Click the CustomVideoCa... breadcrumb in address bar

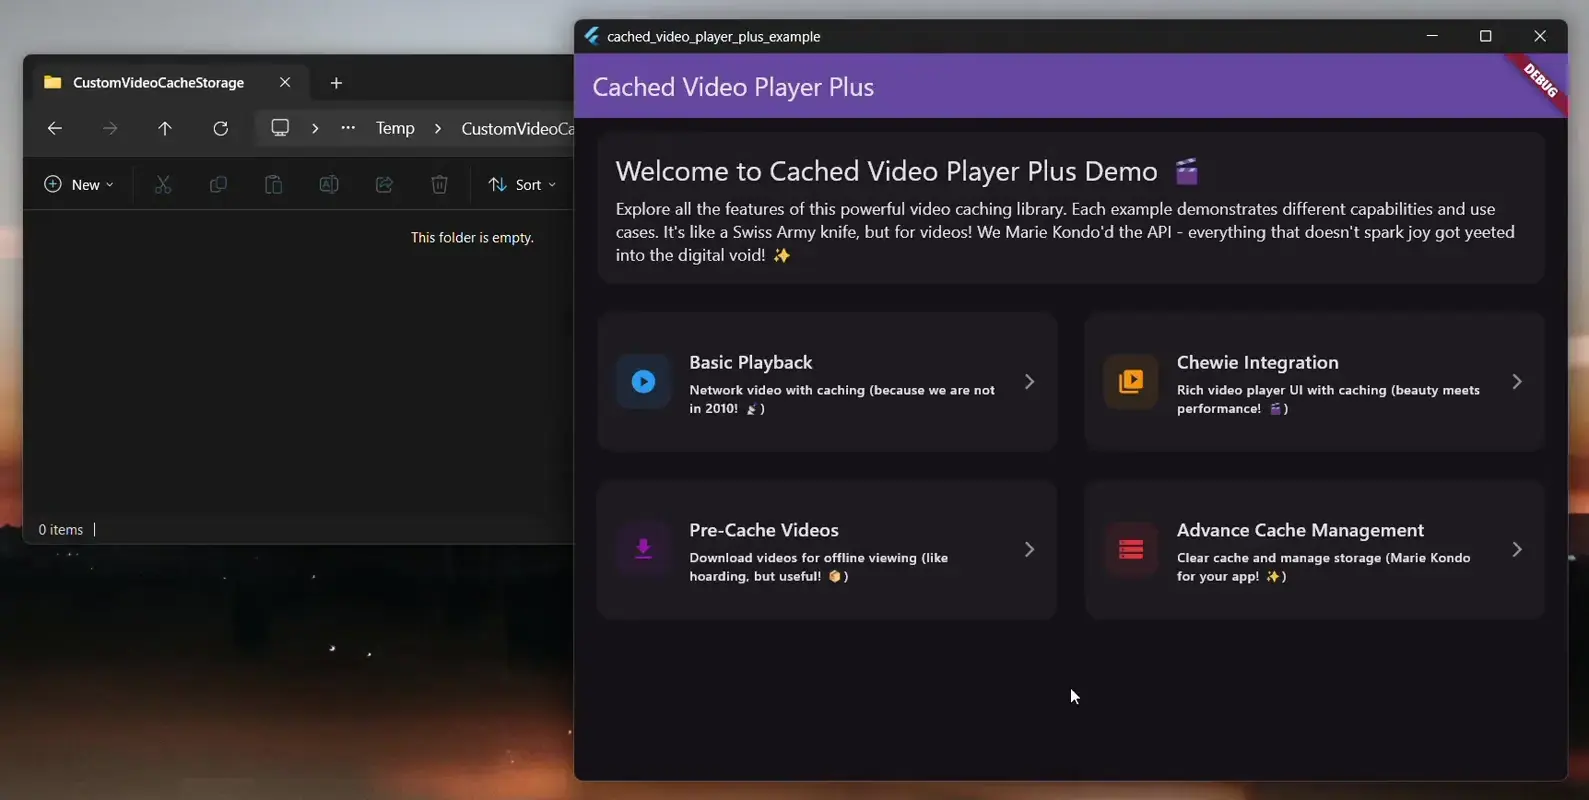point(517,128)
